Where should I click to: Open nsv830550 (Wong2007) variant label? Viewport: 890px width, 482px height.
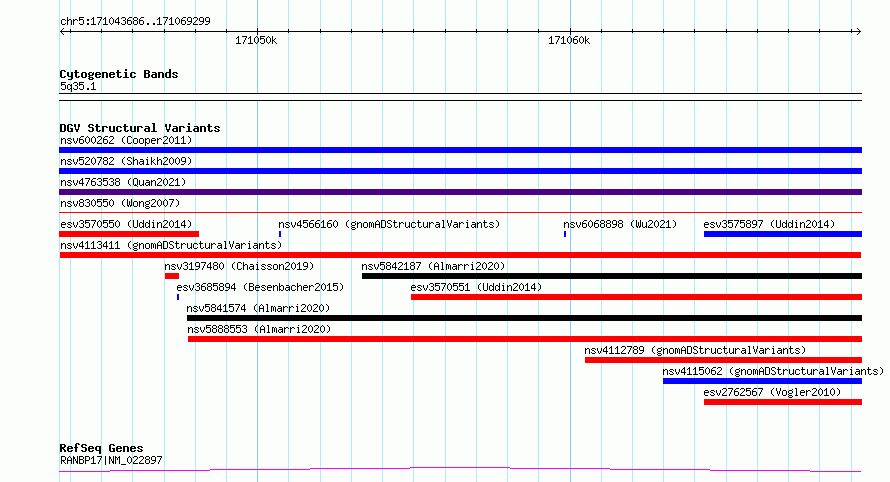(x=120, y=203)
